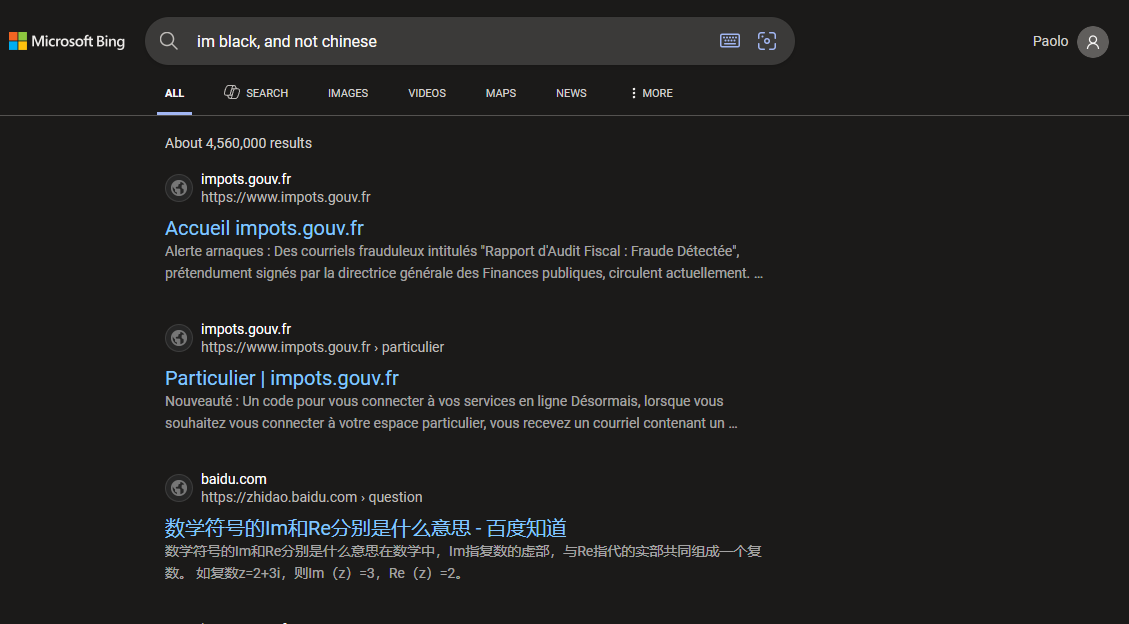Start a visual search with the camera icon

point(767,41)
